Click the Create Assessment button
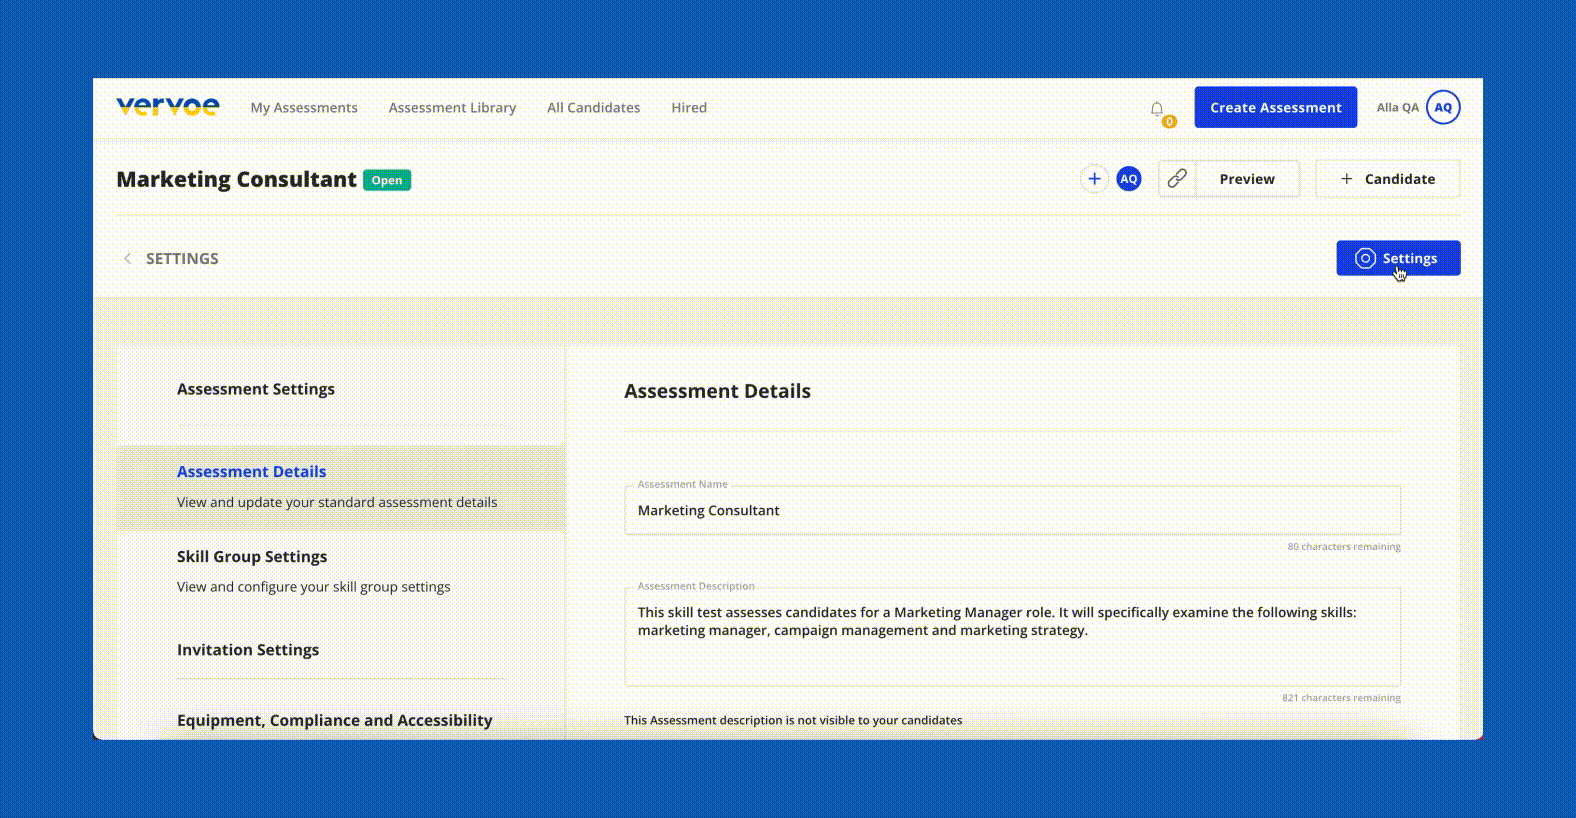This screenshot has width=1576, height=818. [1275, 107]
